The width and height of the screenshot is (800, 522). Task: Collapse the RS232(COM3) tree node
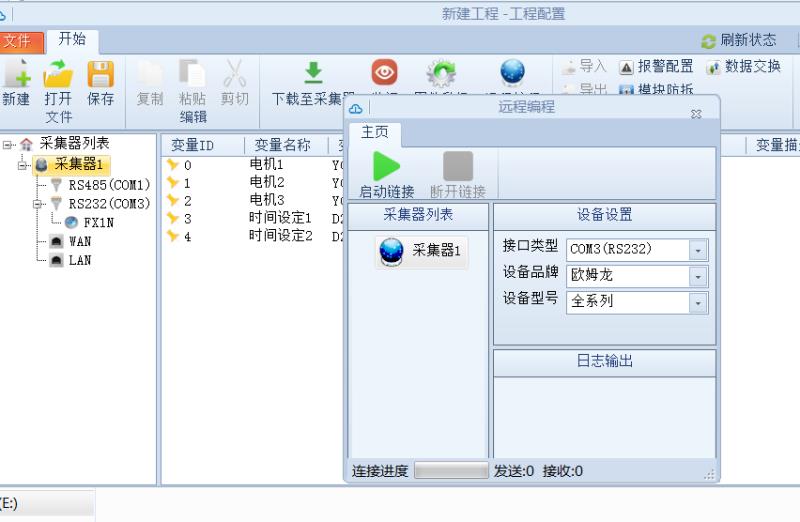(39, 204)
